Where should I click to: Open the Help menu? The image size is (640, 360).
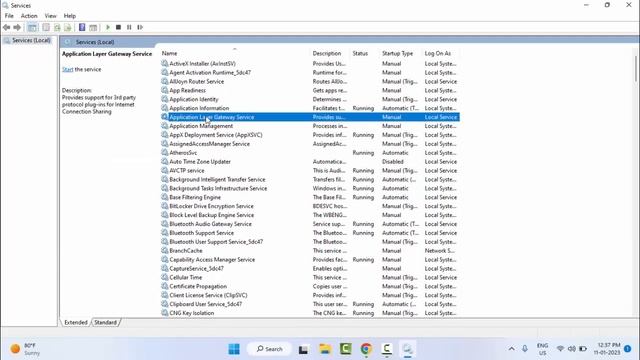coord(70,16)
